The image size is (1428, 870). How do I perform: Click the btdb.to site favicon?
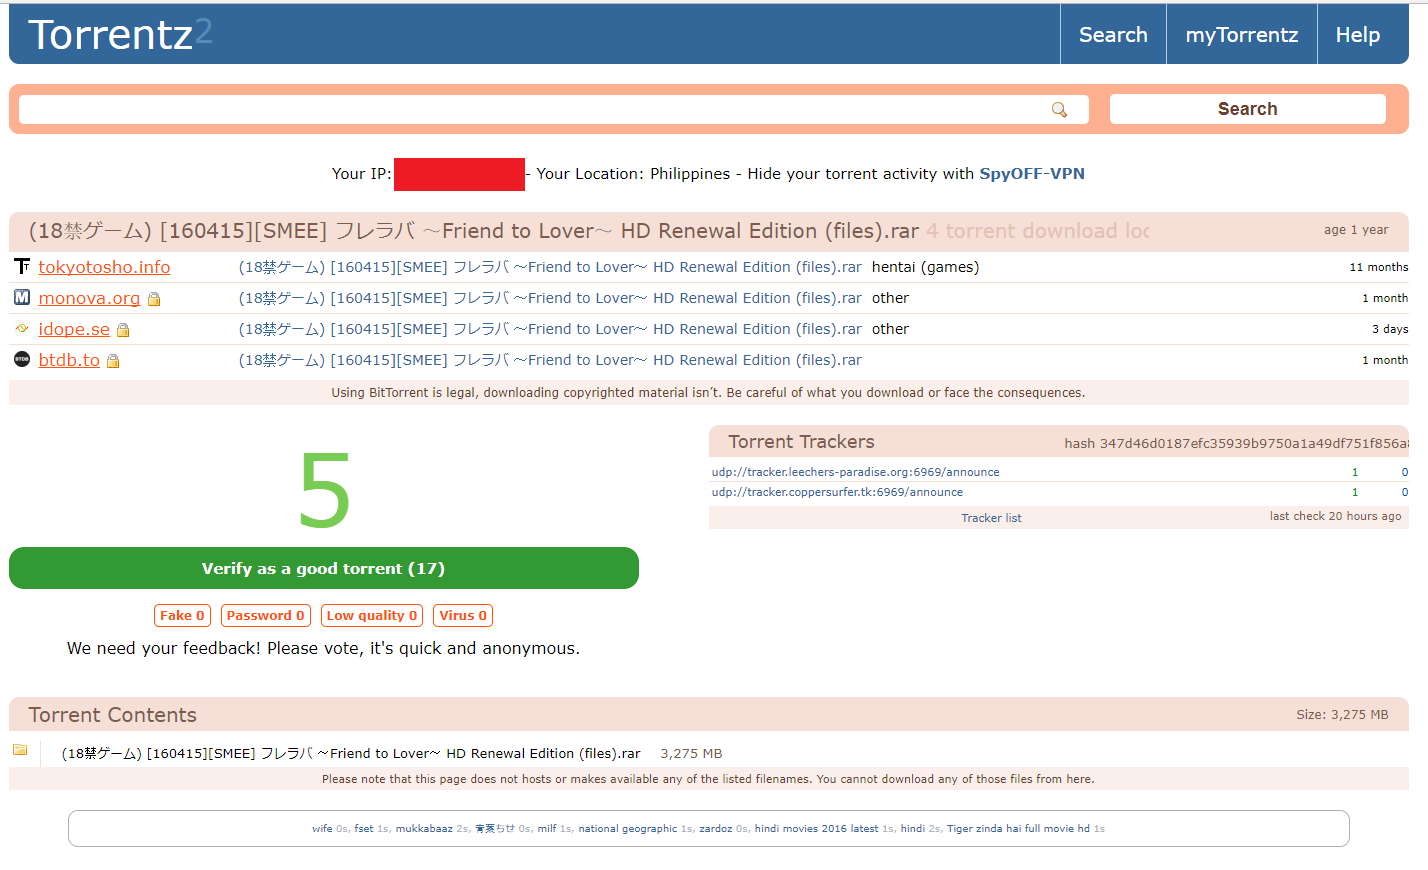click(22, 359)
